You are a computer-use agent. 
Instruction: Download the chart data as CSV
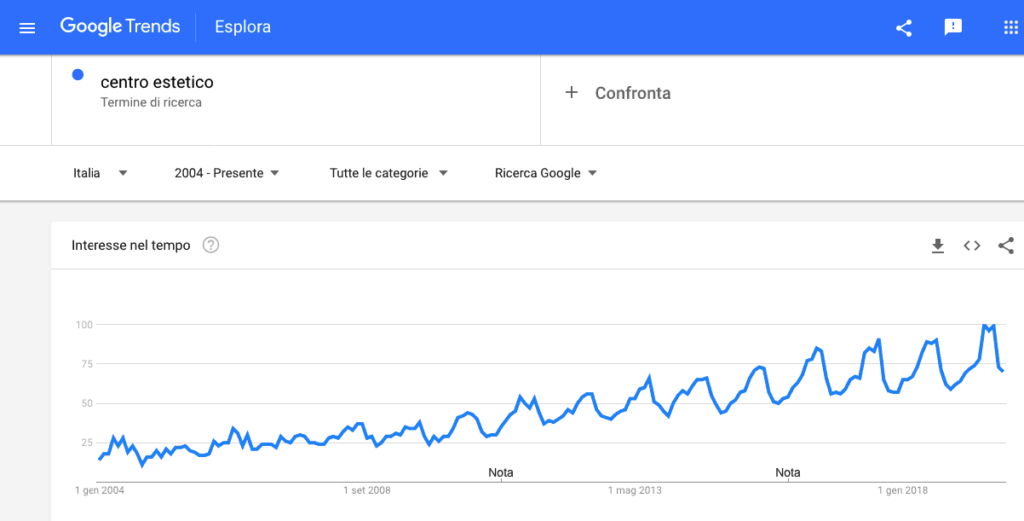pyautogui.click(x=938, y=245)
